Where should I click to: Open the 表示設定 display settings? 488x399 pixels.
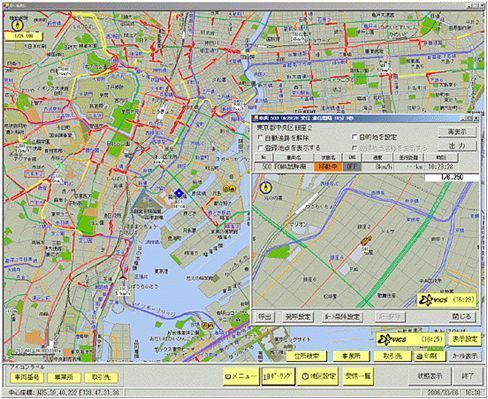pos(465,339)
